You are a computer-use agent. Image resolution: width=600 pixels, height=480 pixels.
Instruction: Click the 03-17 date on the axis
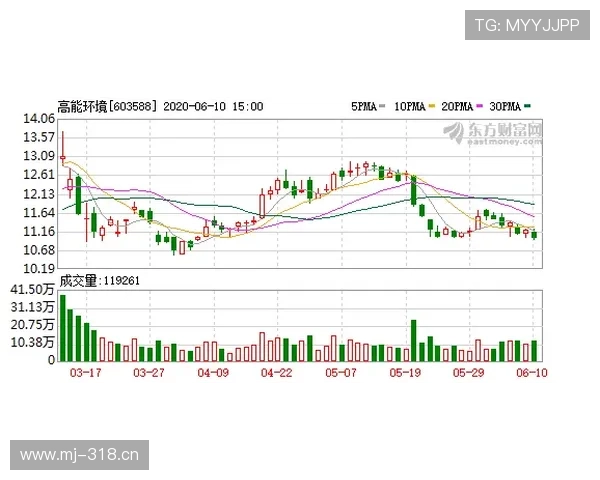86,371
